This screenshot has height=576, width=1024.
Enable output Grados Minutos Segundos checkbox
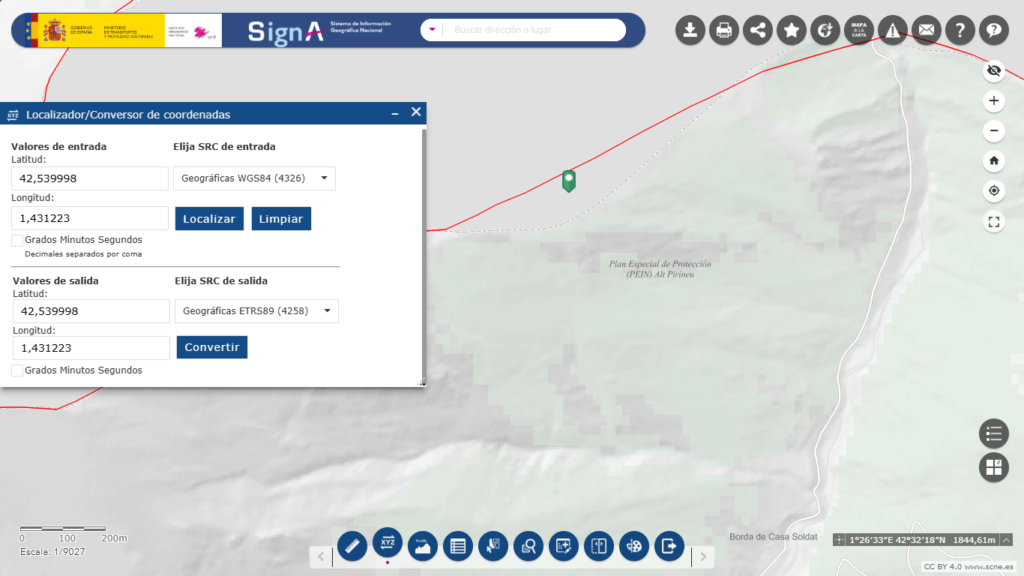(x=18, y=370)
